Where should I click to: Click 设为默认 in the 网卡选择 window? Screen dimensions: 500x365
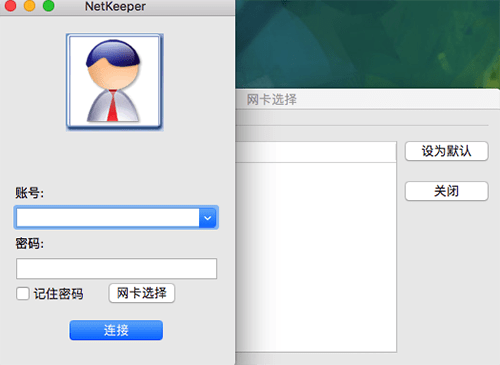[447, 151]
